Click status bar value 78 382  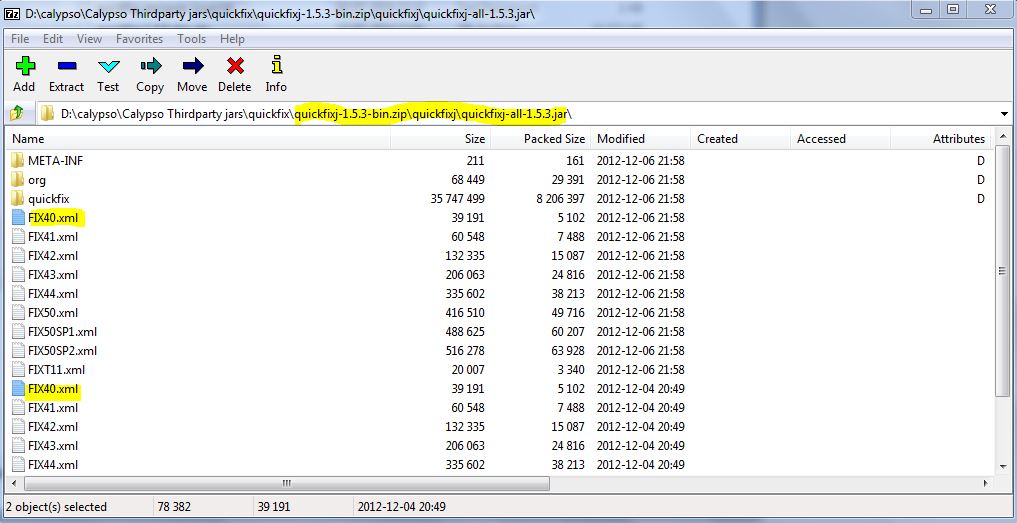[x=174, y=507]
